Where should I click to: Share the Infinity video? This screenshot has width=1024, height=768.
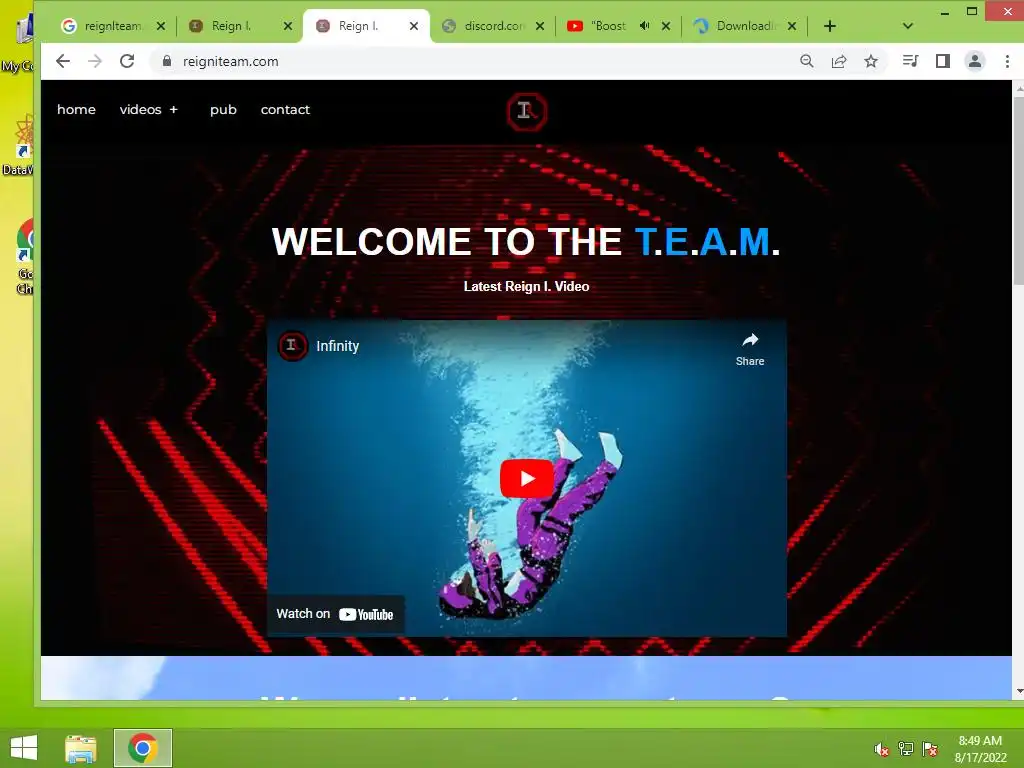click(x=750, y=349)
